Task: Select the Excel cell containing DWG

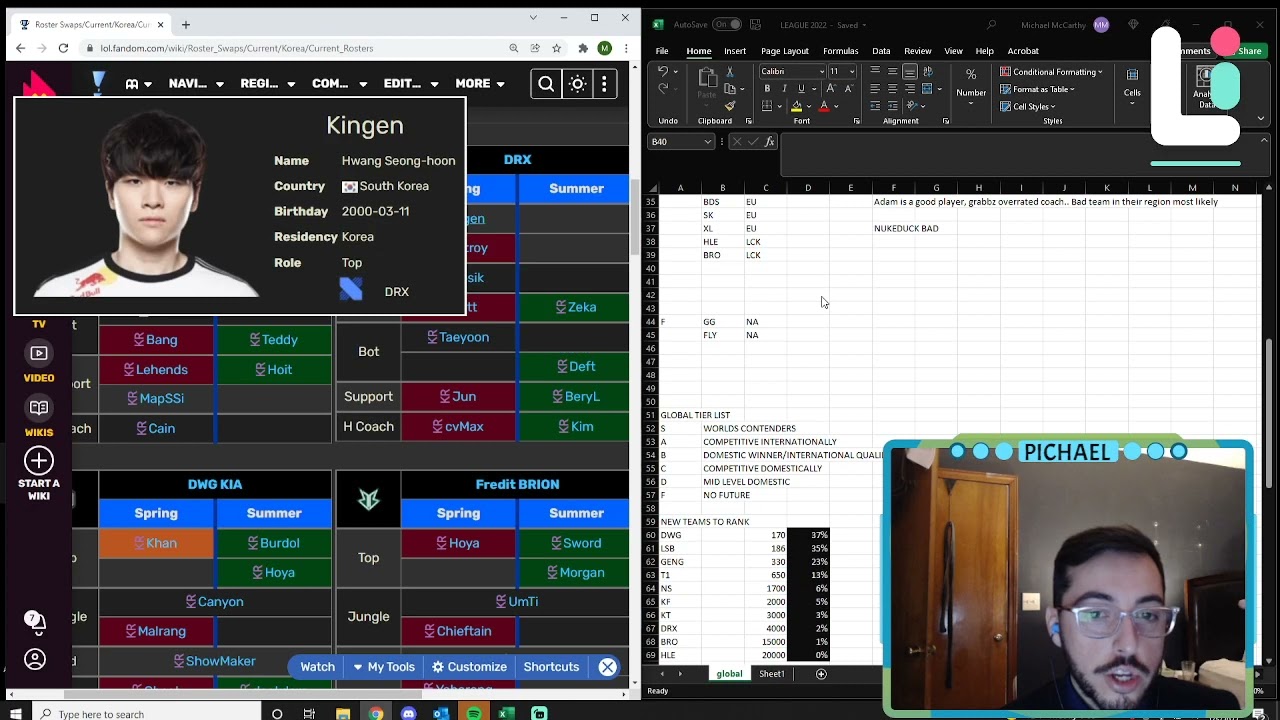Action: point(680,536)
